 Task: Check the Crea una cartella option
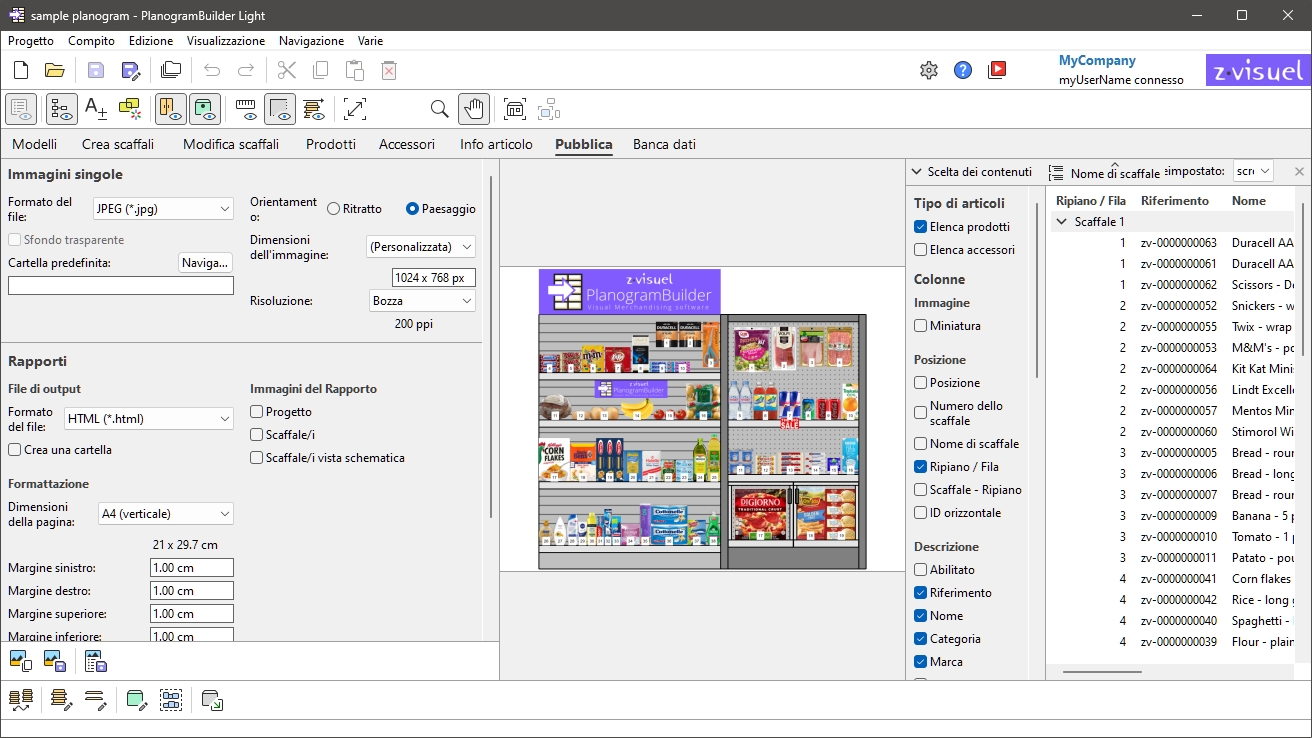[15, 450]
